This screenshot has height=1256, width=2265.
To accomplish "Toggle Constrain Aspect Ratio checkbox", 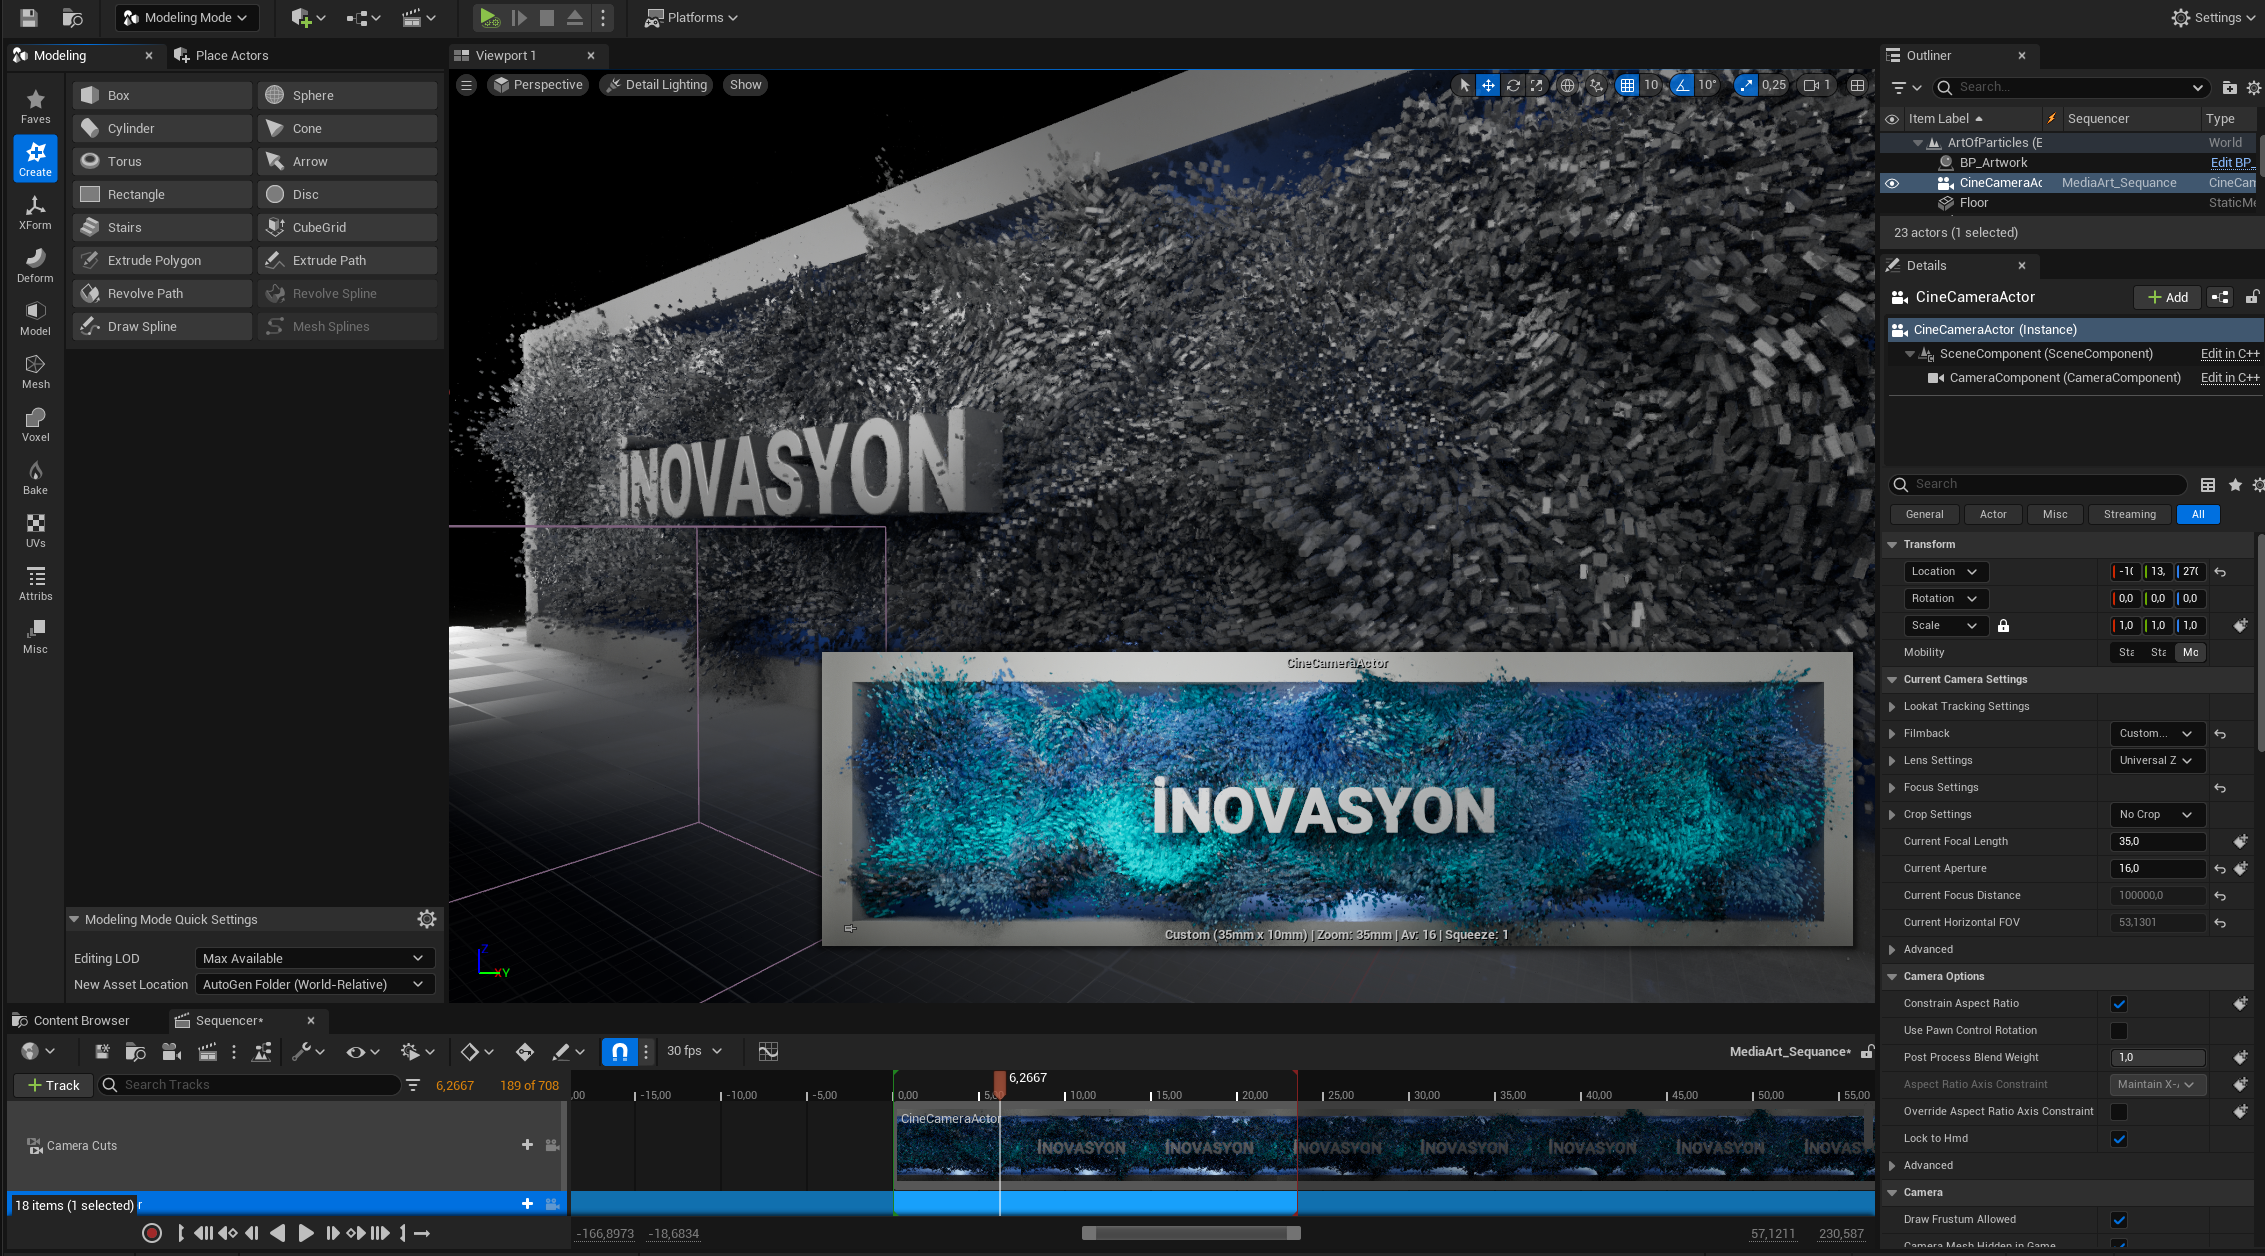I will pyautogui.click(x=2119, y=1004).
